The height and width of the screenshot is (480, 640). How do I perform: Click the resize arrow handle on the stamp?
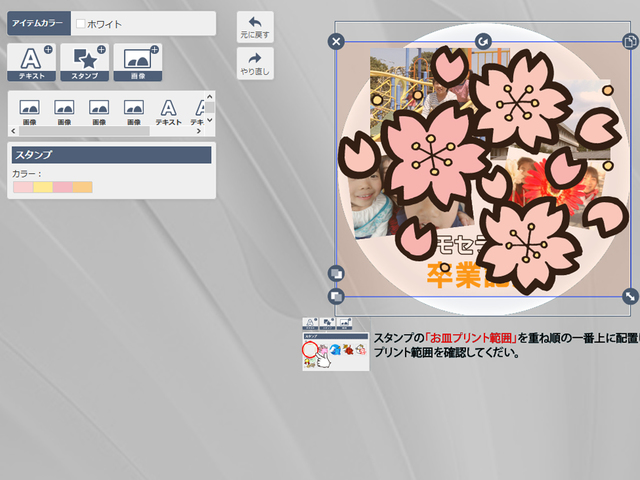pos(630,296)
